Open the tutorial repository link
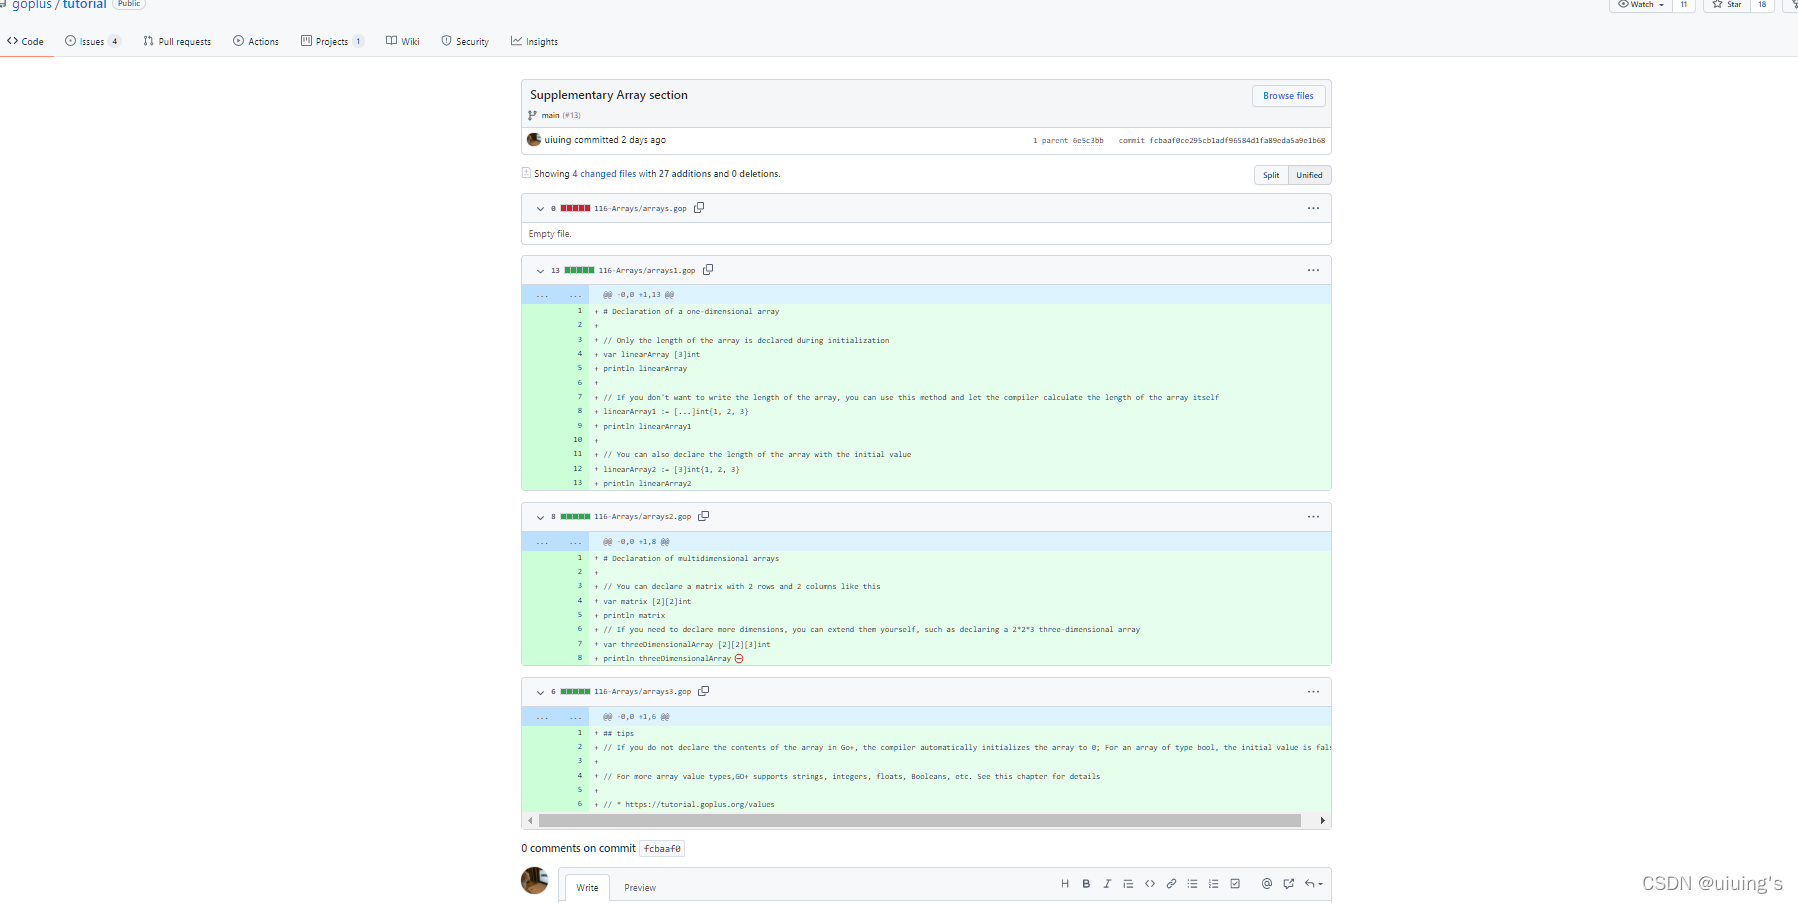The width and height of the screenshot is (1798, 903). click(84, 5)
